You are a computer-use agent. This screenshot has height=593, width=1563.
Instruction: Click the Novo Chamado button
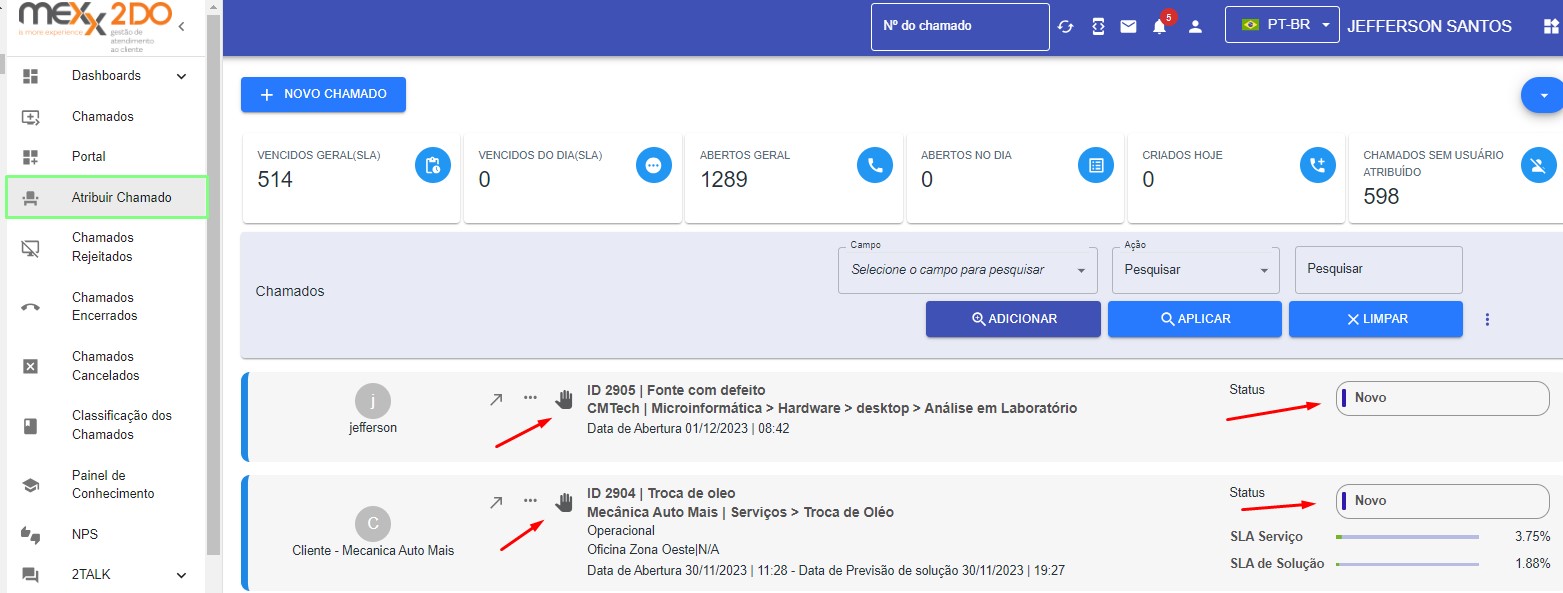coord(323,94)
